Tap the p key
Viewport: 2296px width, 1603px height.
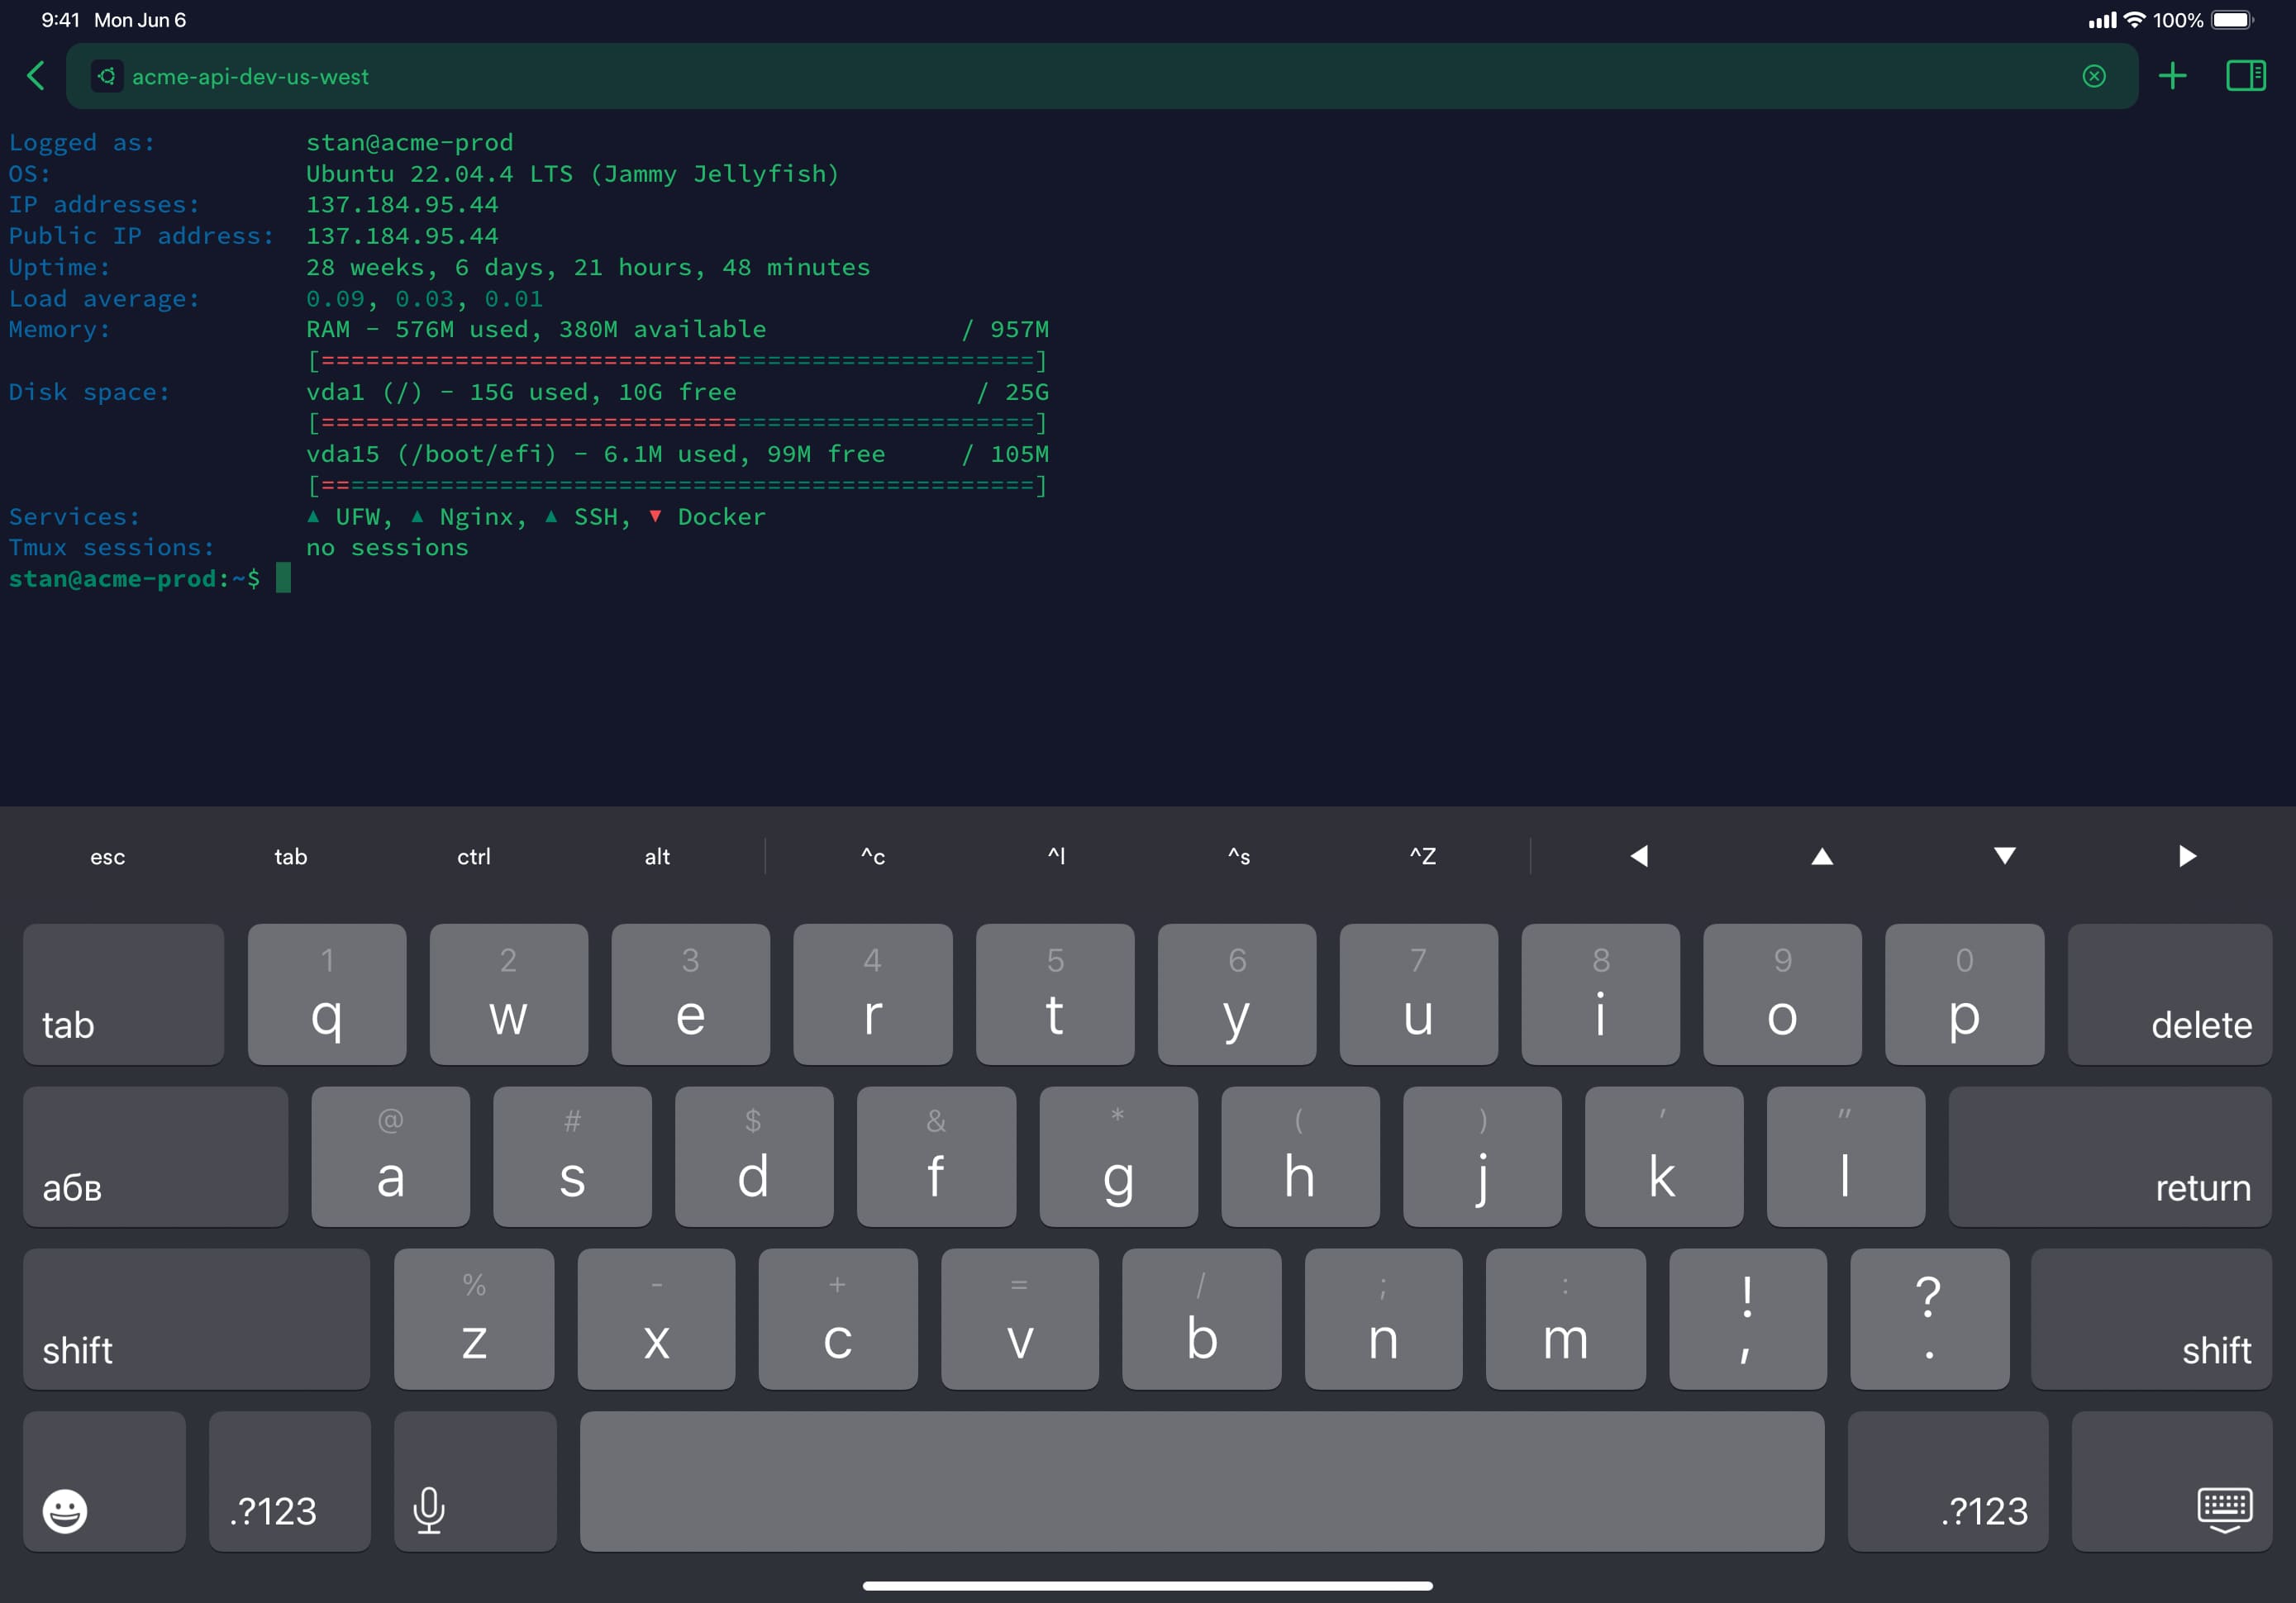pyautogui.click(x=1965, y=994)
